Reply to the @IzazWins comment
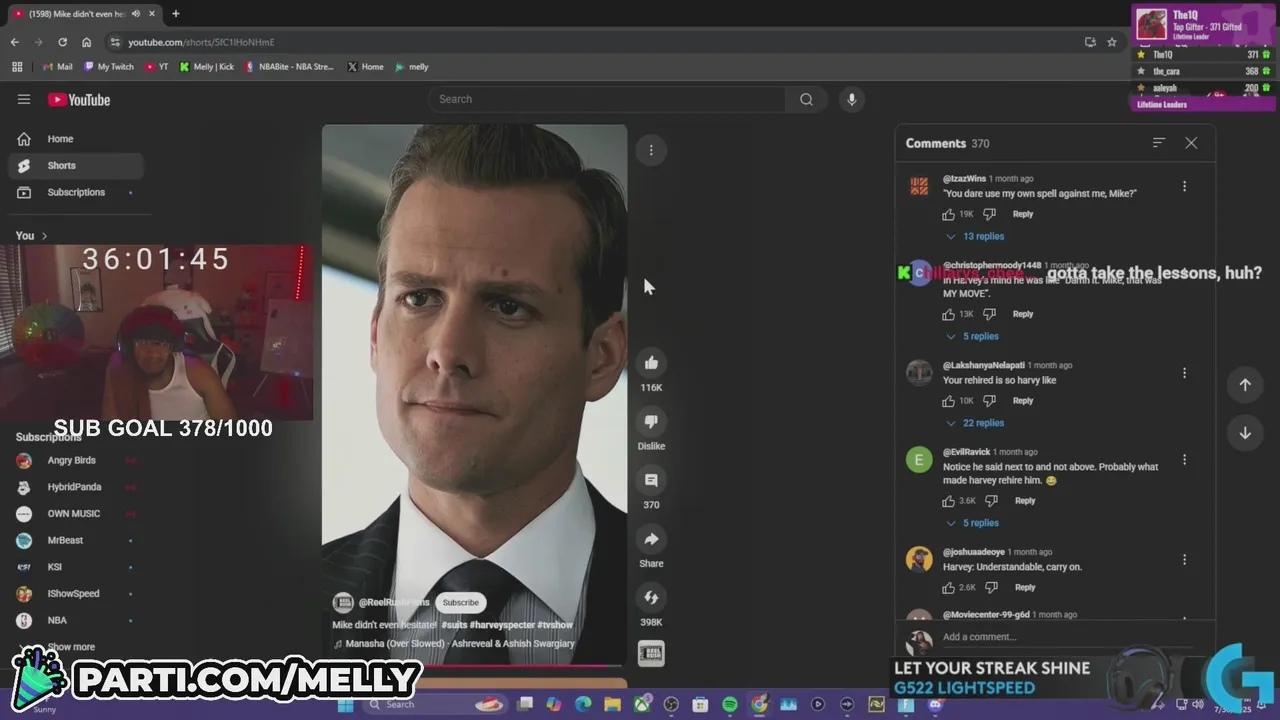Image resolution: width=1280 pixels, height=720 pixels. [x=1023, y=214]
